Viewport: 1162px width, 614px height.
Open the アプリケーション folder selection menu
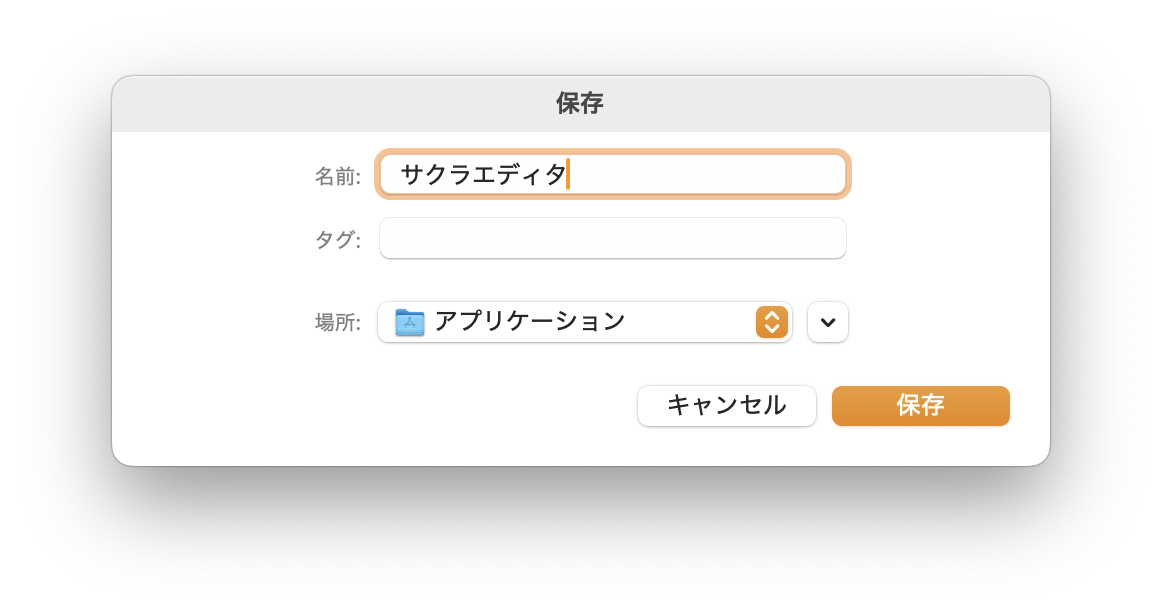click(585, 321)
